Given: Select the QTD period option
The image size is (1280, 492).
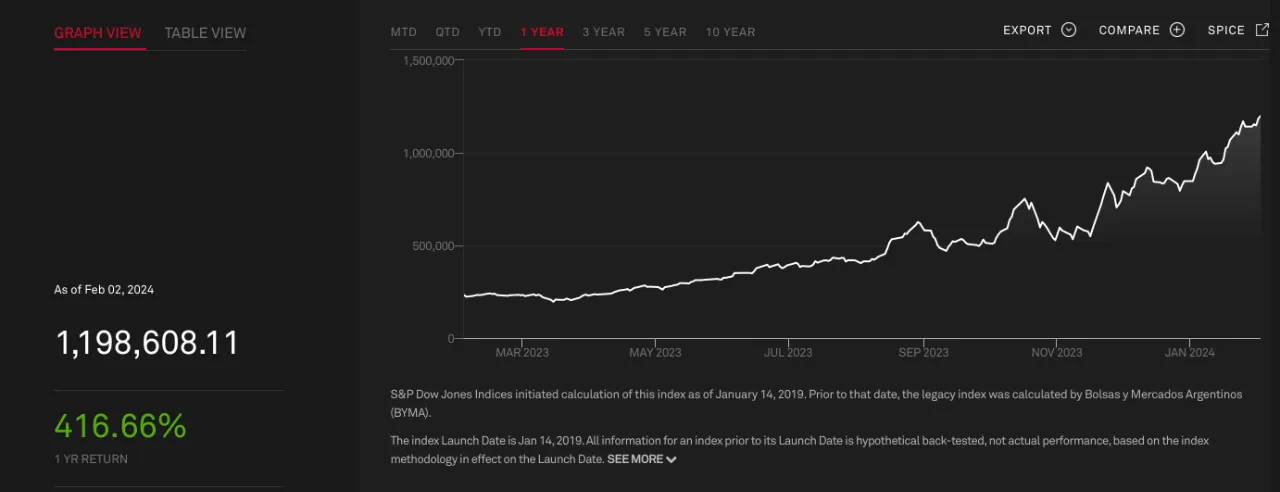Looking at the screenshot, I should tap(447, 32).
